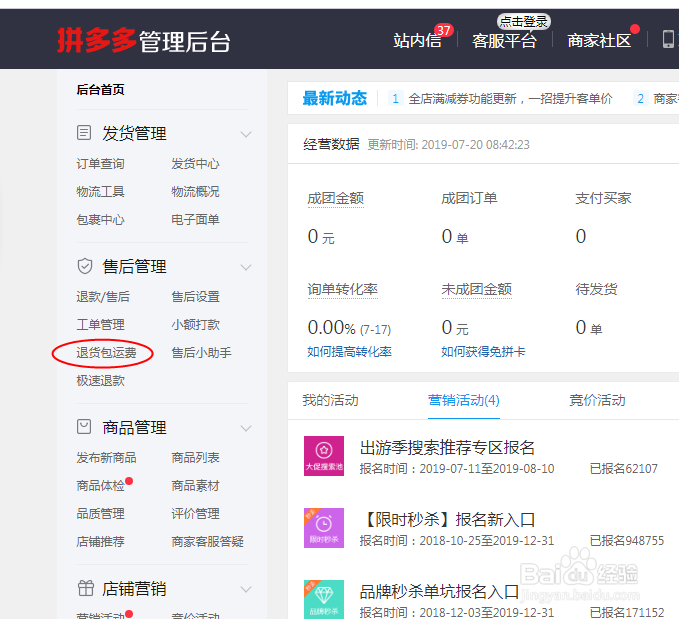Open 极速退款 in sidebar
Image resolution: width=679 pixels, height=619 pixels.
click(x=100, y=381)
